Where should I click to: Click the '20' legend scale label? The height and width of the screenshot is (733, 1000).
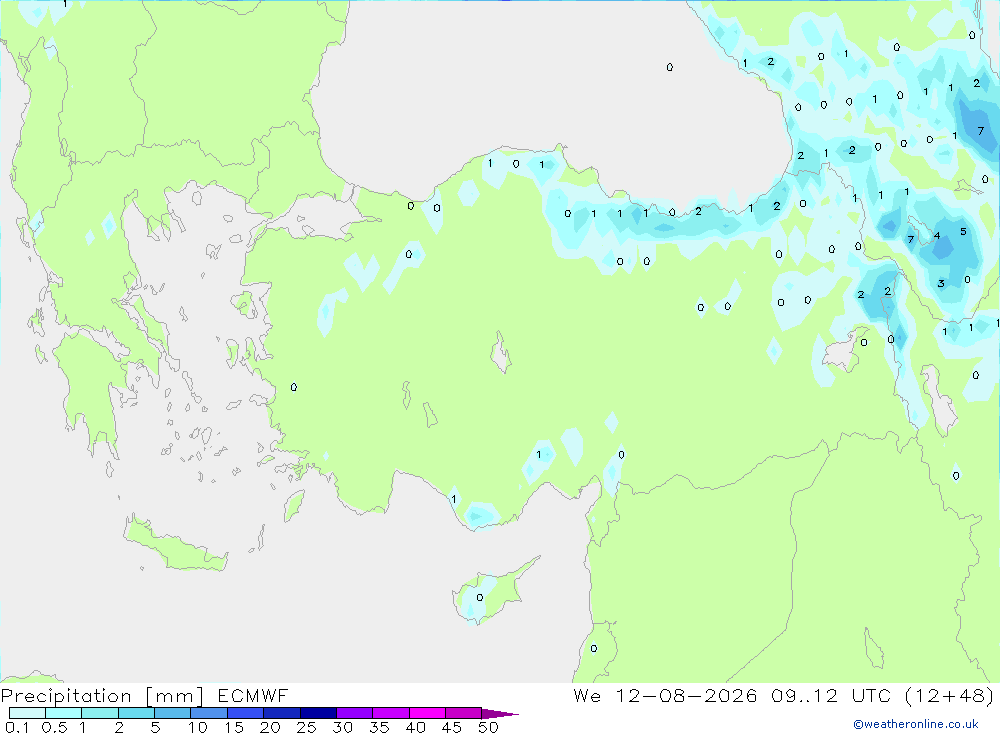270,727
